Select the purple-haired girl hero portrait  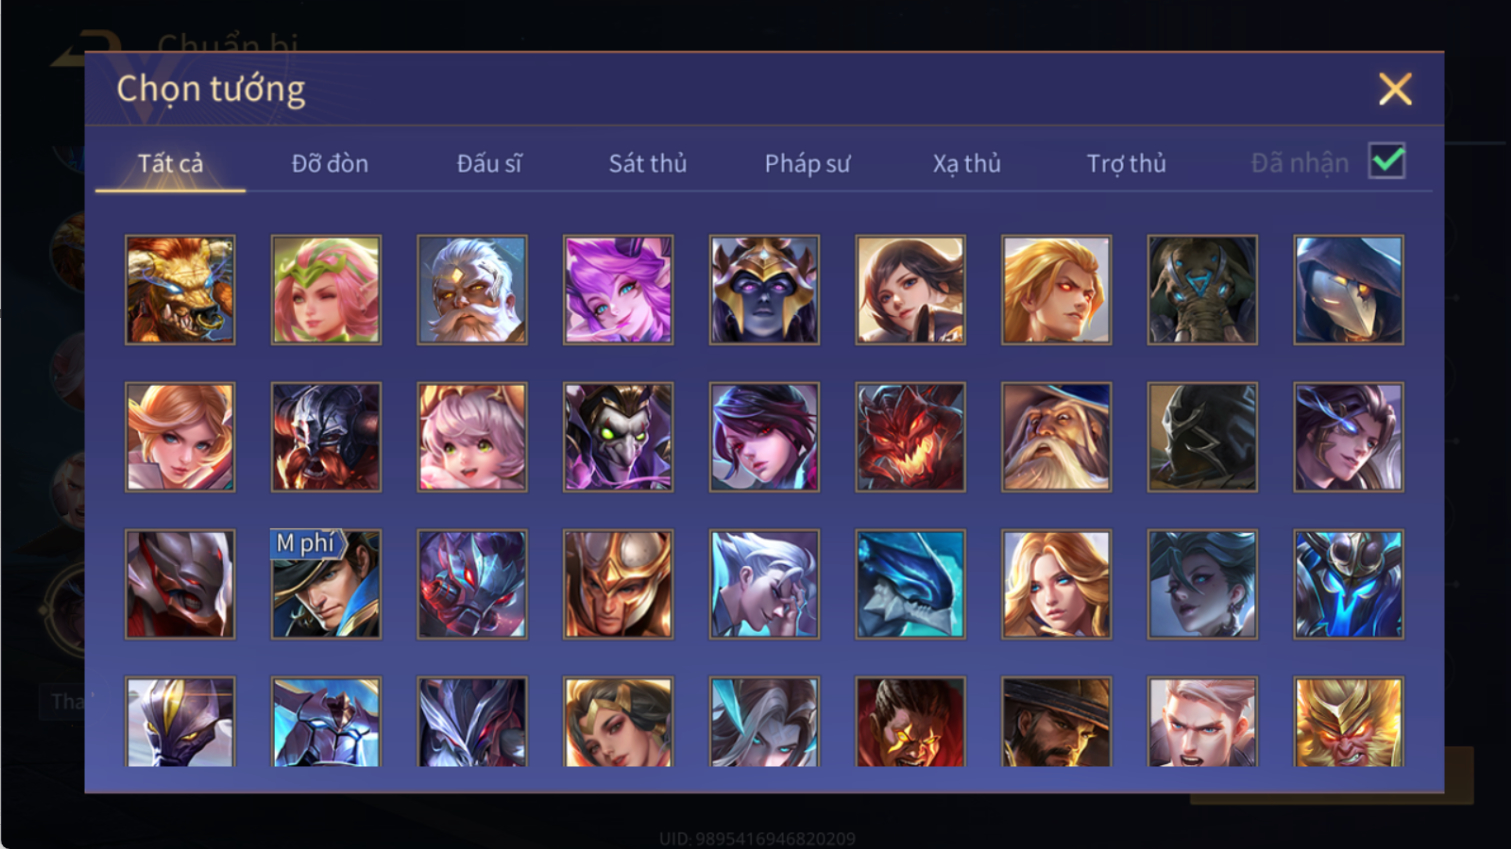click(618, 290)
